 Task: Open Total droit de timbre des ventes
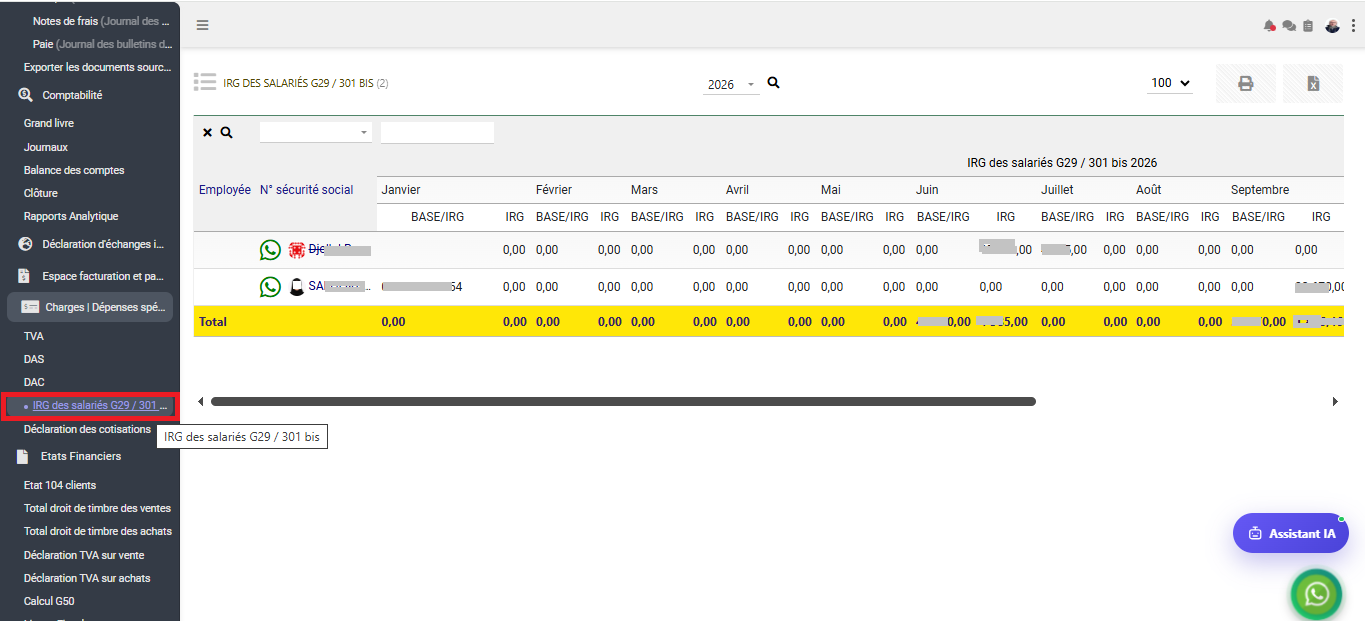pos(97,508)
